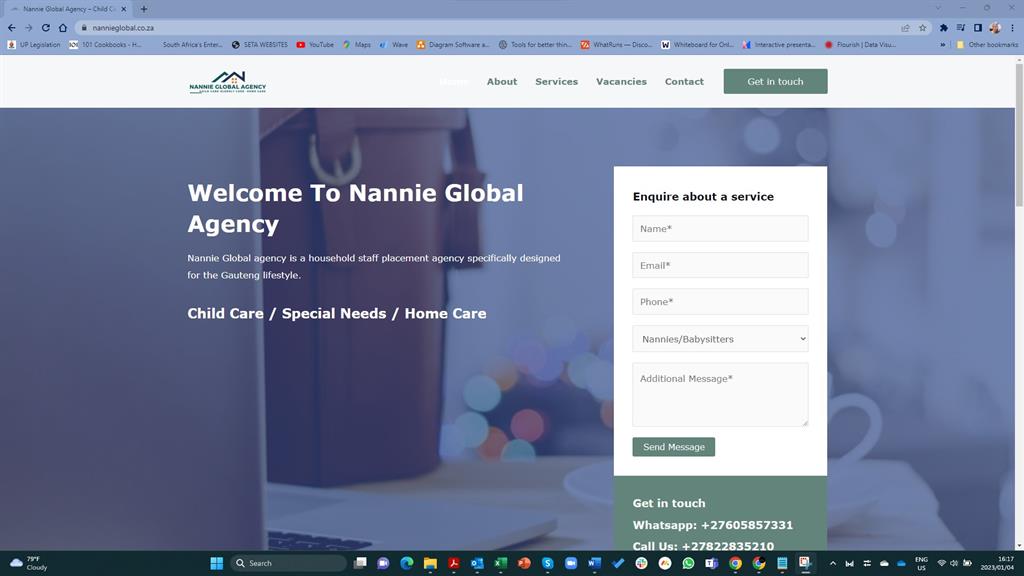
Task: Launch Microsoft Edge from the taskbar
Action: (406, 563)
